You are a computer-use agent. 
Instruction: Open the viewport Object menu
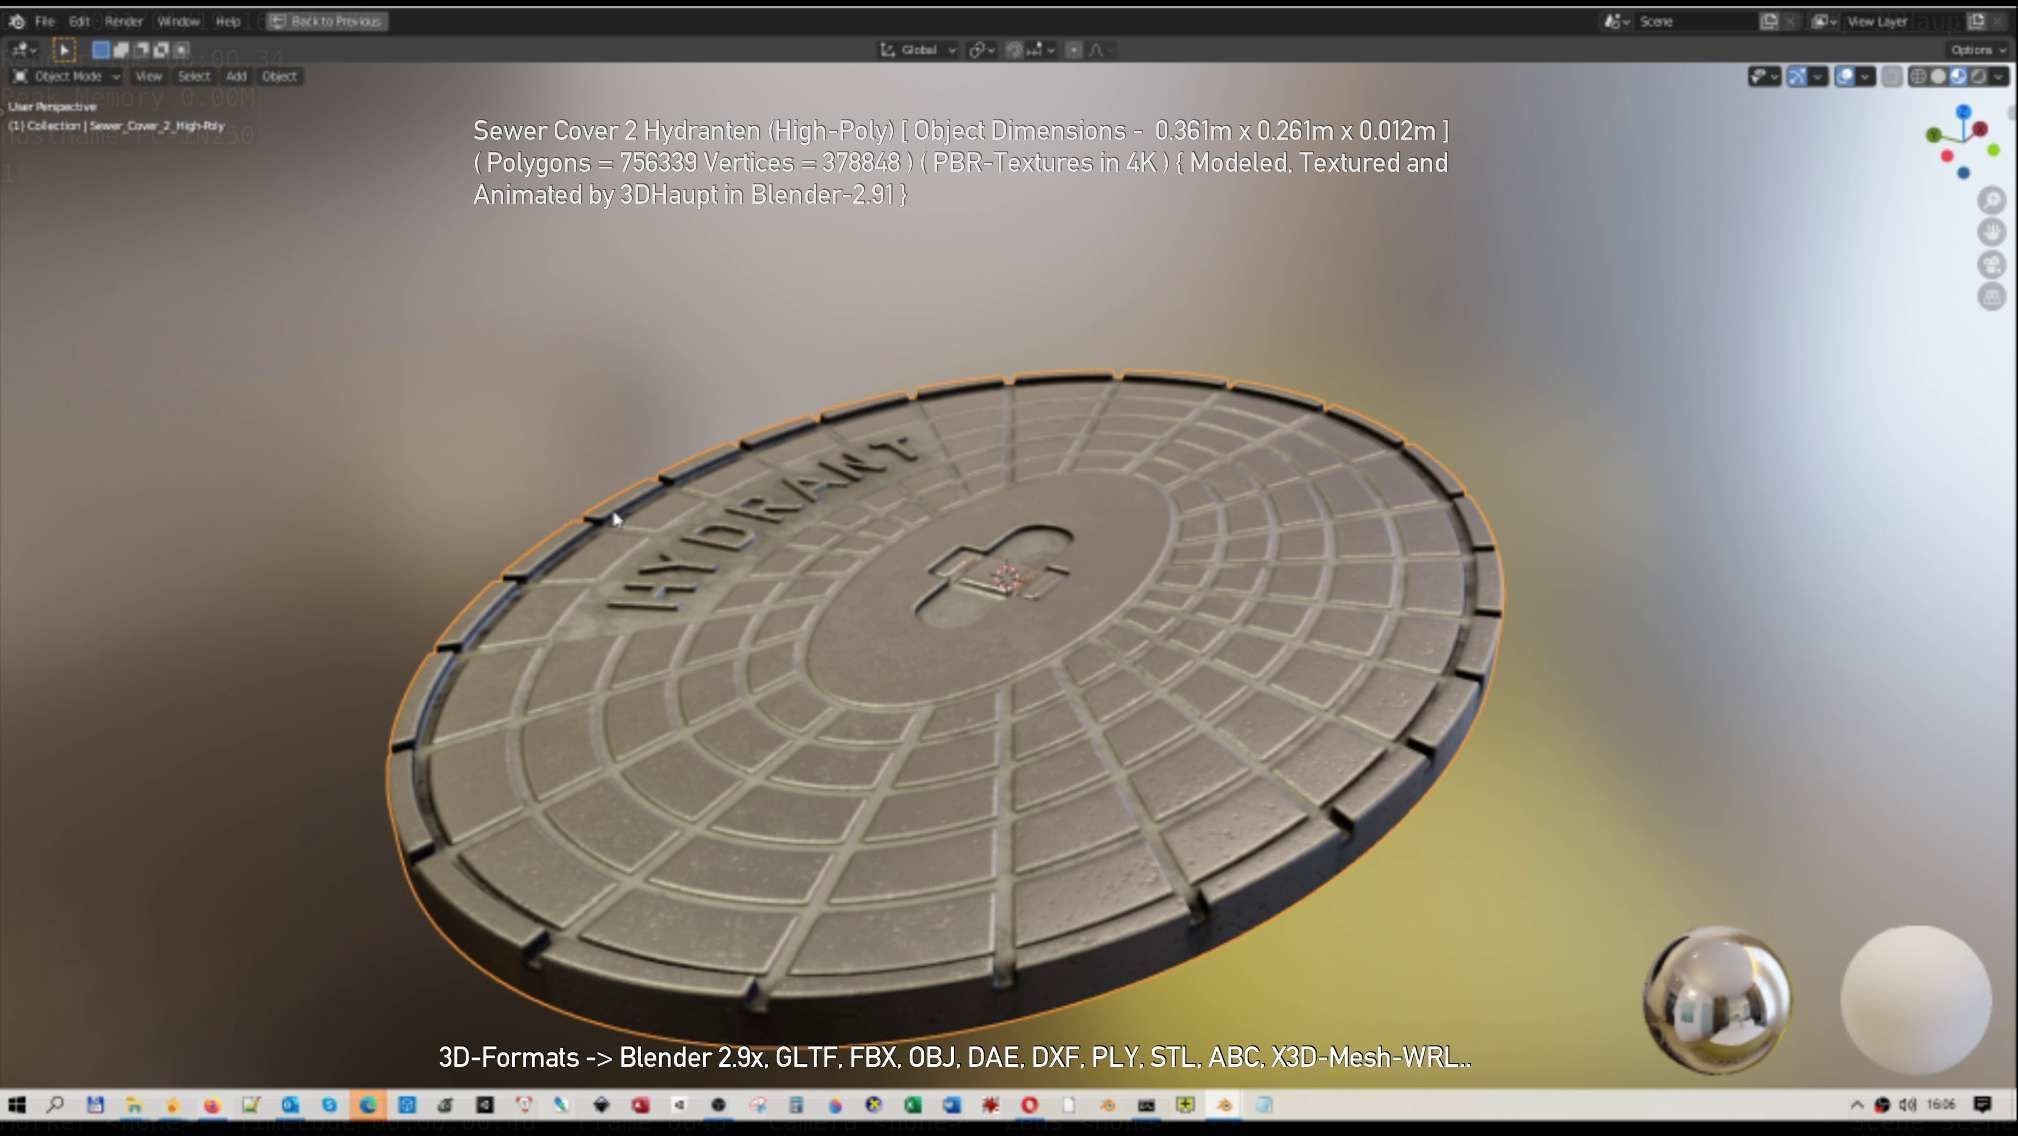pyautogui.click(x=279, y=76)
